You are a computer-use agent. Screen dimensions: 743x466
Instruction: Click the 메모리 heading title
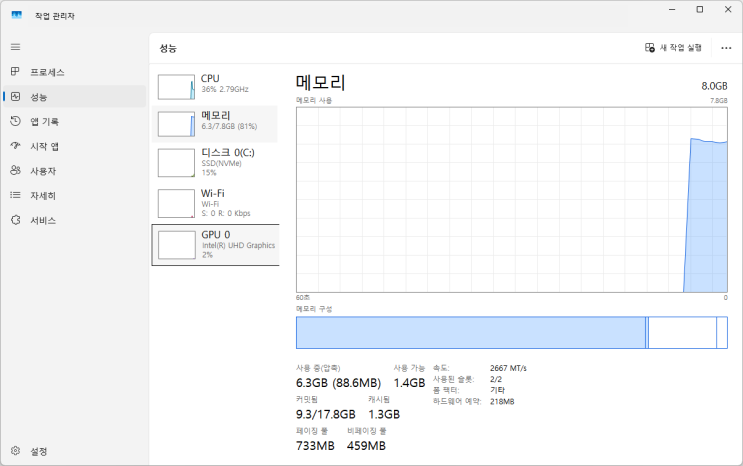[x=321, y=82]
